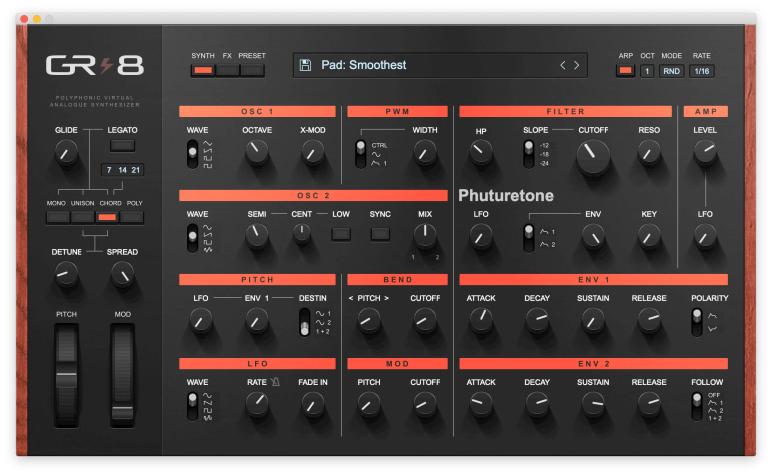This screenshot has height=475, width=772.
Task: Open the arpeggiator RATE 1/16 selector
Action: pyautogui.click(x=702, y=71)
